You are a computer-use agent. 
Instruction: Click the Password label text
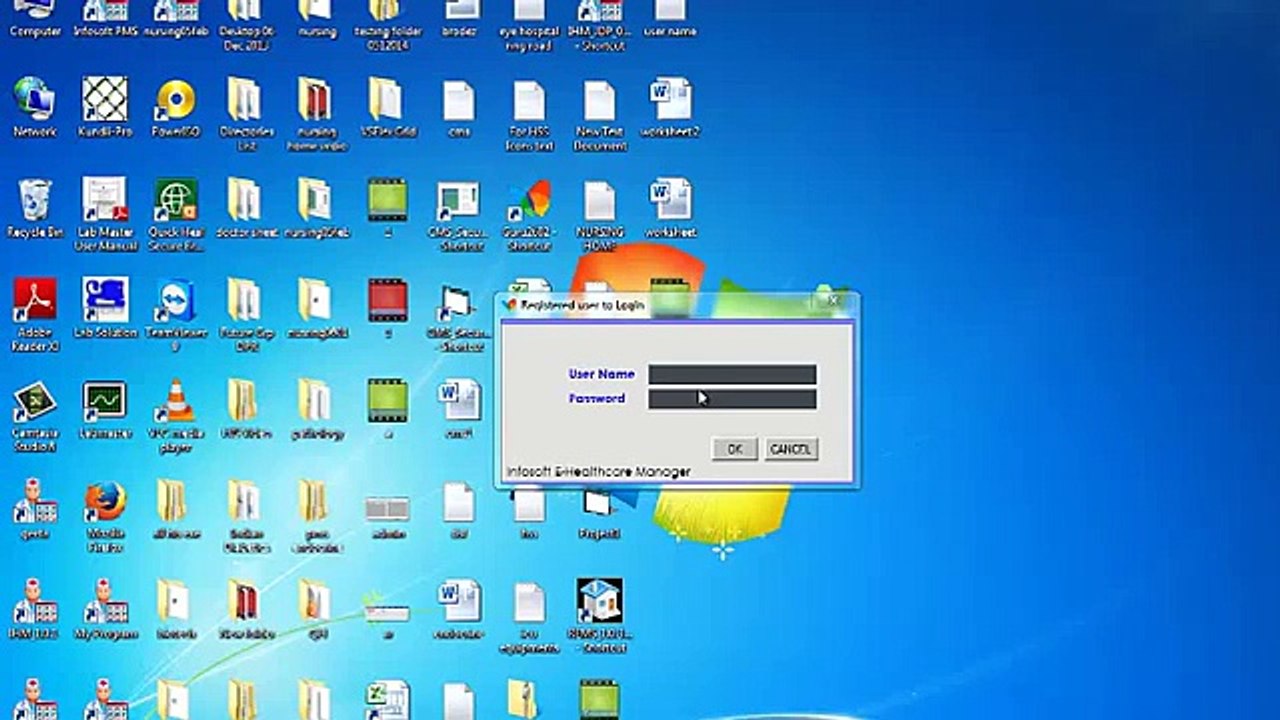click(597, 398)
